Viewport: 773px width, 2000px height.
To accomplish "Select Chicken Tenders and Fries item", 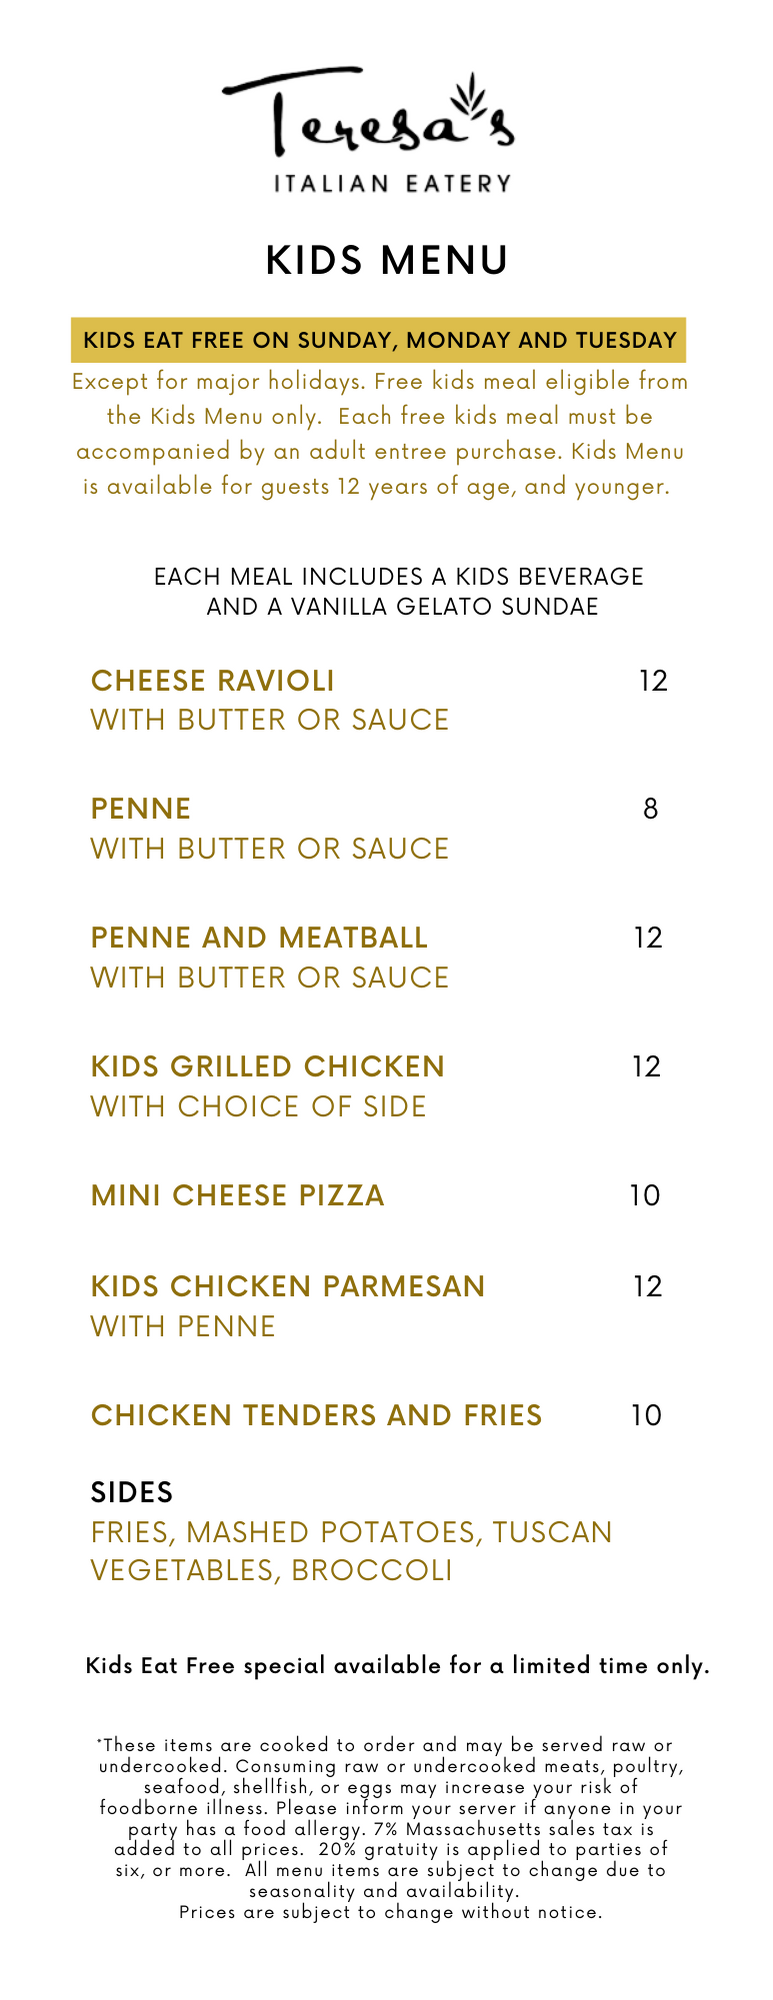I will pos(316,1416).
